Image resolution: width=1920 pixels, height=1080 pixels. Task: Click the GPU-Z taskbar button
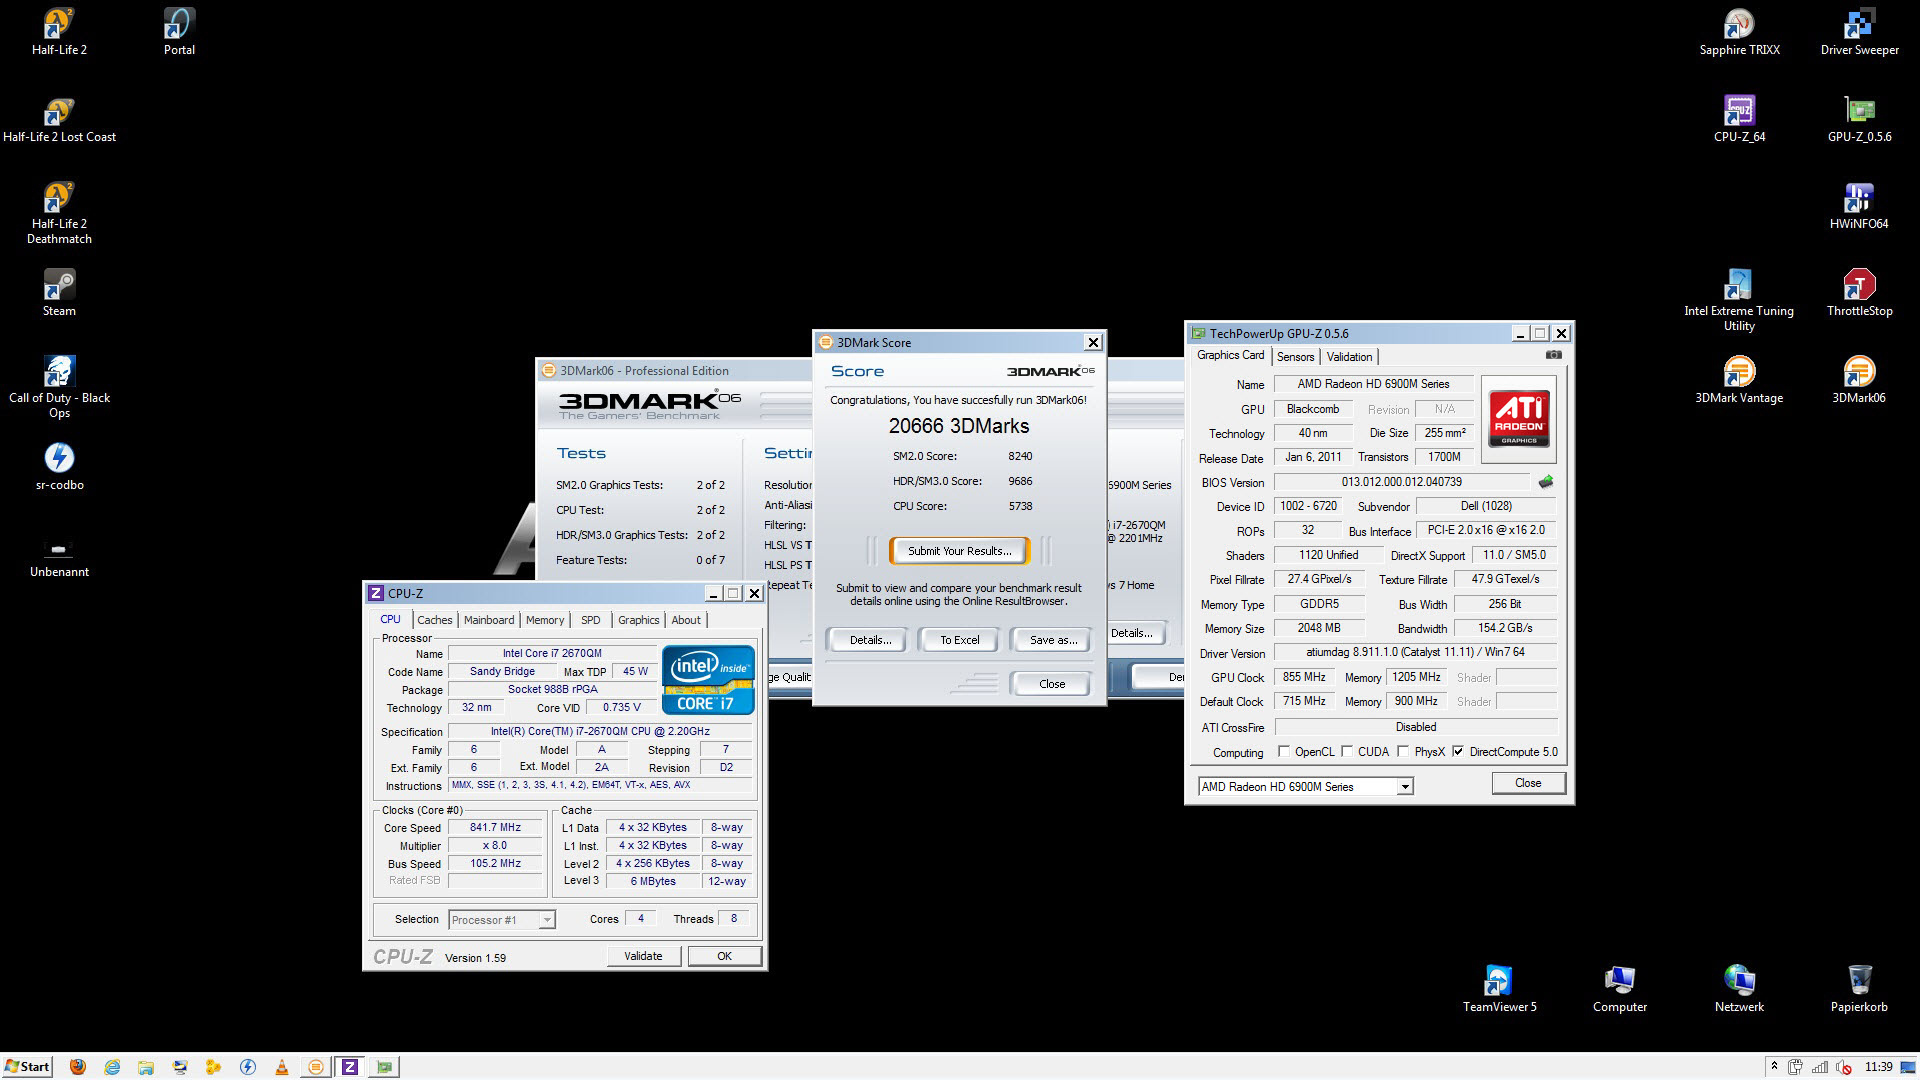coord(384,1067)
